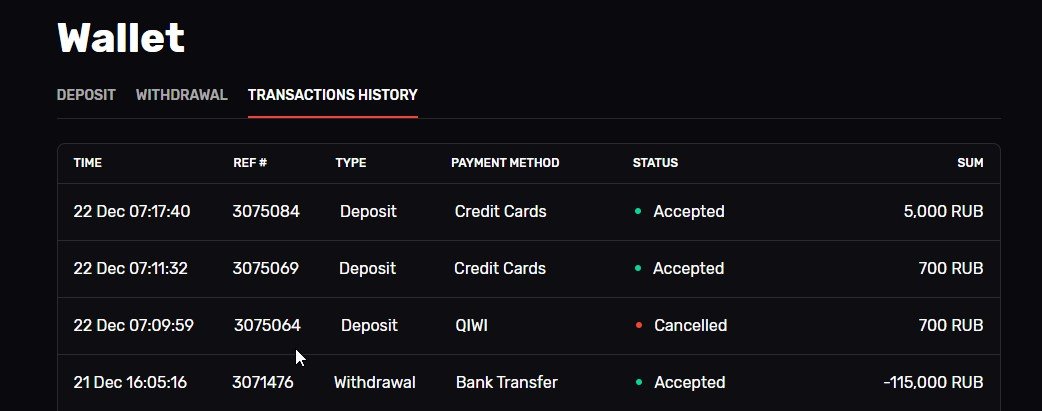1042x411 pixels.
Task: Click green status dot for transaction 3075084
Action: (x=638, y=212)
